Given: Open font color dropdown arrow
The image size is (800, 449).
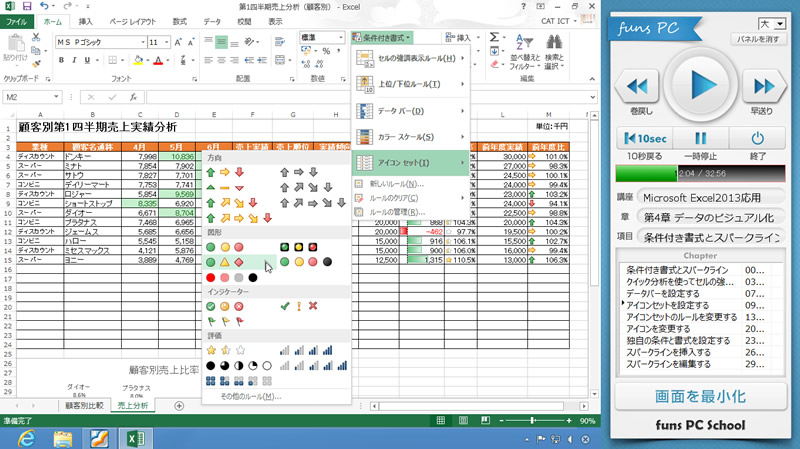Looking at the screenshot, I should click(x=167, y=60).
